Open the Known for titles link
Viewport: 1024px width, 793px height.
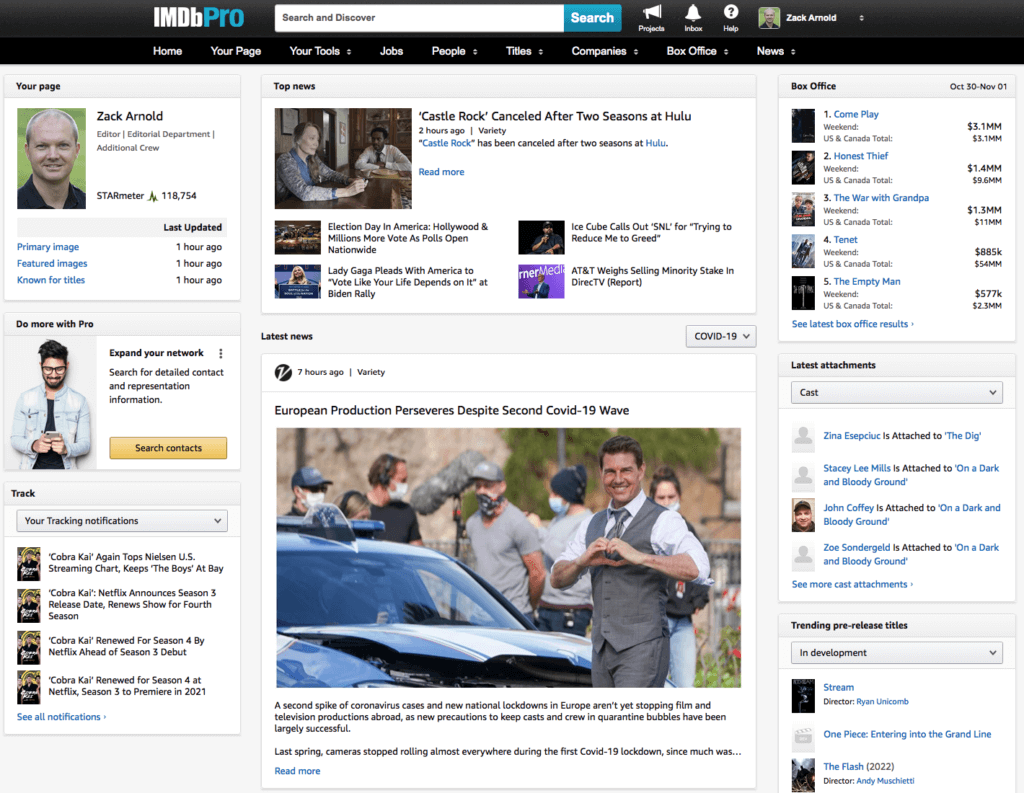[51, 280]
